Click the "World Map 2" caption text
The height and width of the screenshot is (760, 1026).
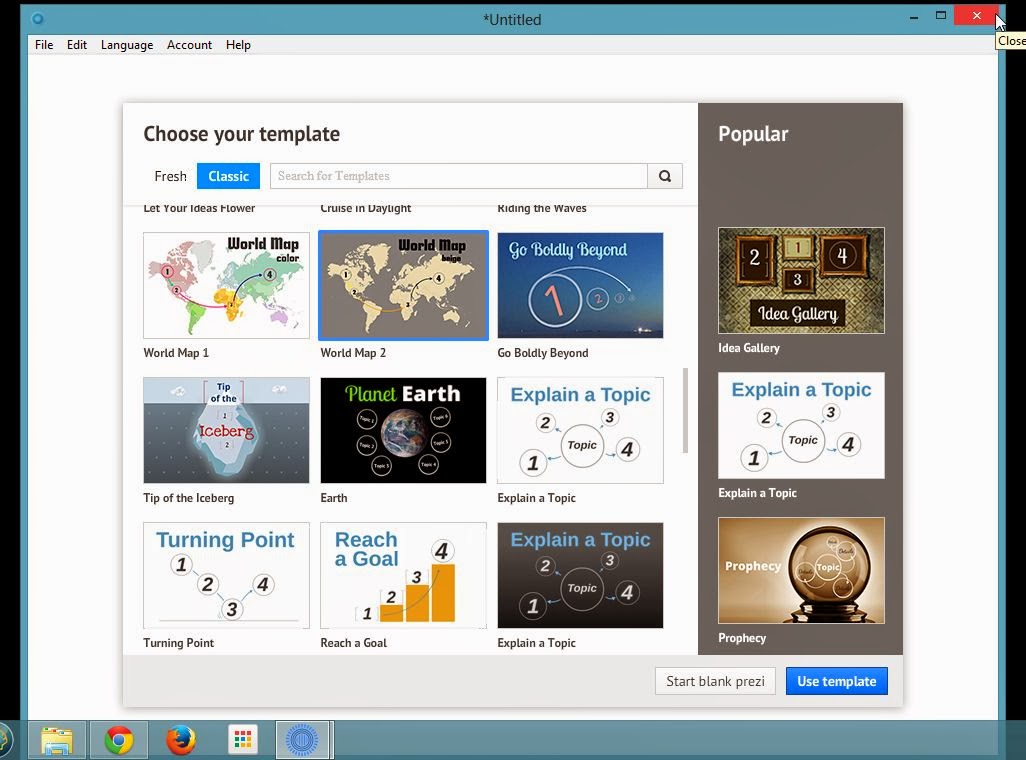pos(353,353)
